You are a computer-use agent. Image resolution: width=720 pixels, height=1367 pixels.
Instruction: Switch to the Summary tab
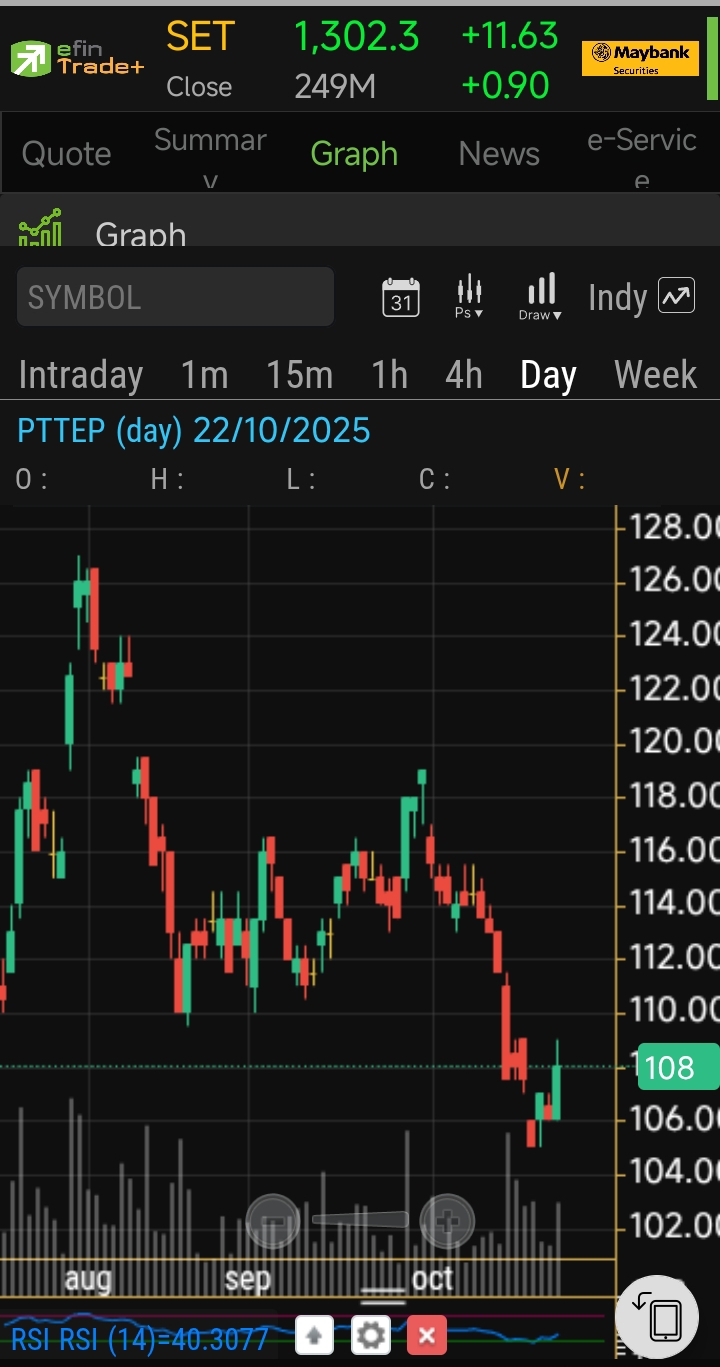(x=210, y=158)
